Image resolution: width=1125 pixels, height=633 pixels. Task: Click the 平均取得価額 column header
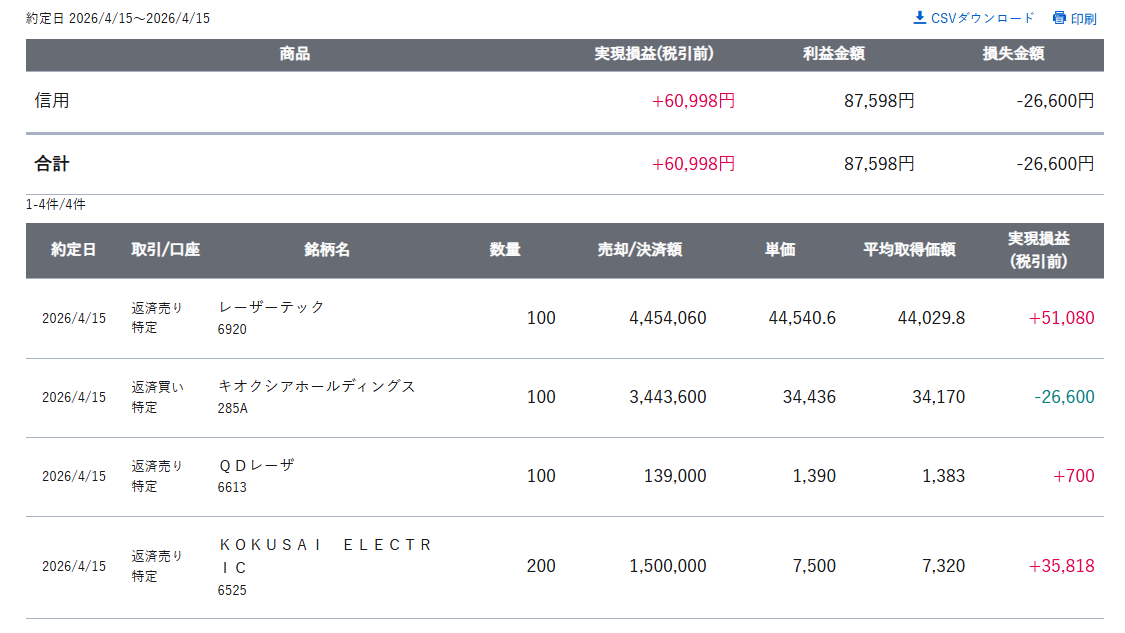pos(909,250)
